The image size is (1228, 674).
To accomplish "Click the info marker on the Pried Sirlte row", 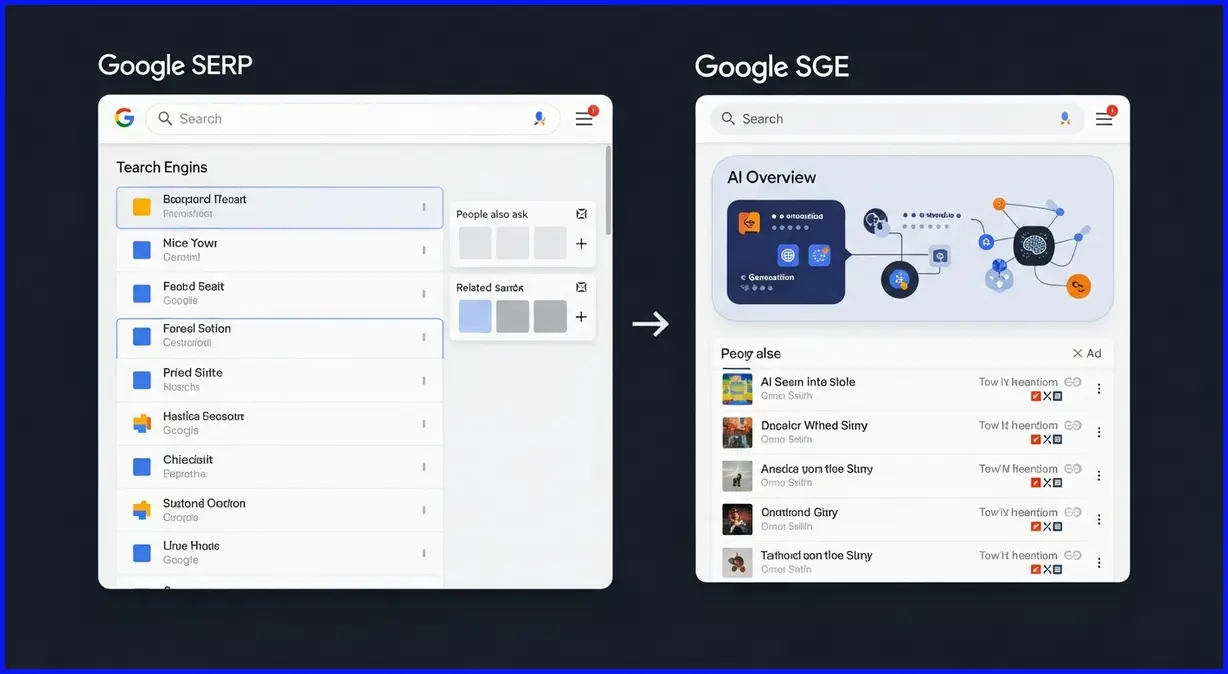I will pos(424,380).
